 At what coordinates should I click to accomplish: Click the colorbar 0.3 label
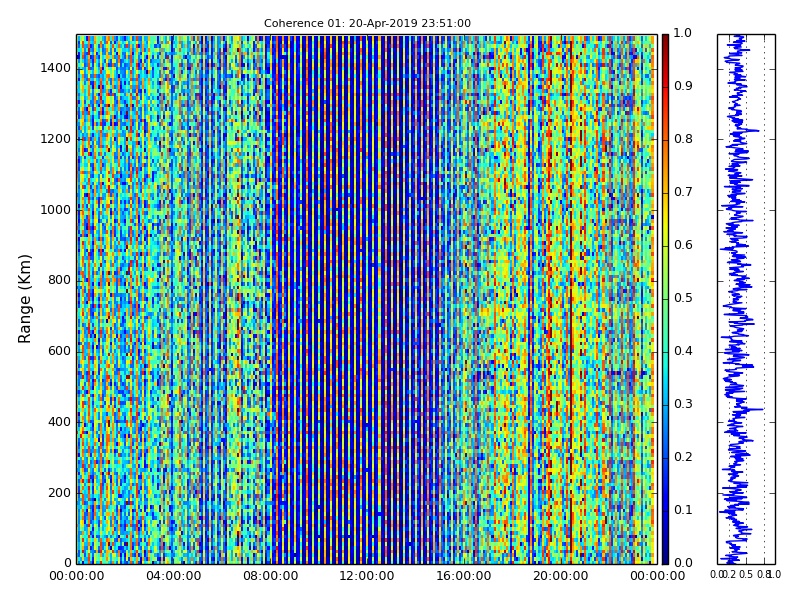(683, 404)
